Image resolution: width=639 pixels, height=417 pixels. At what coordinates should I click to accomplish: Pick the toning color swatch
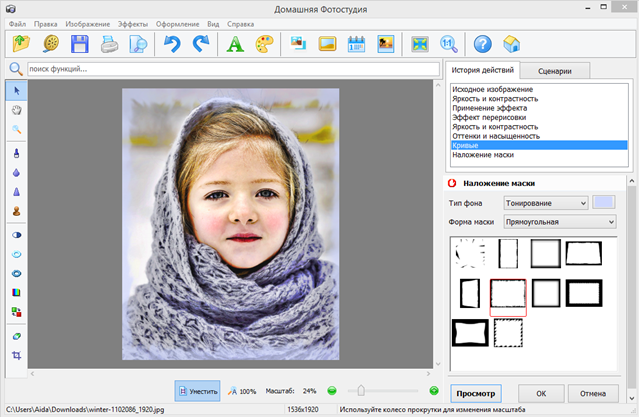pyautogui.click(x=604, y=203)
